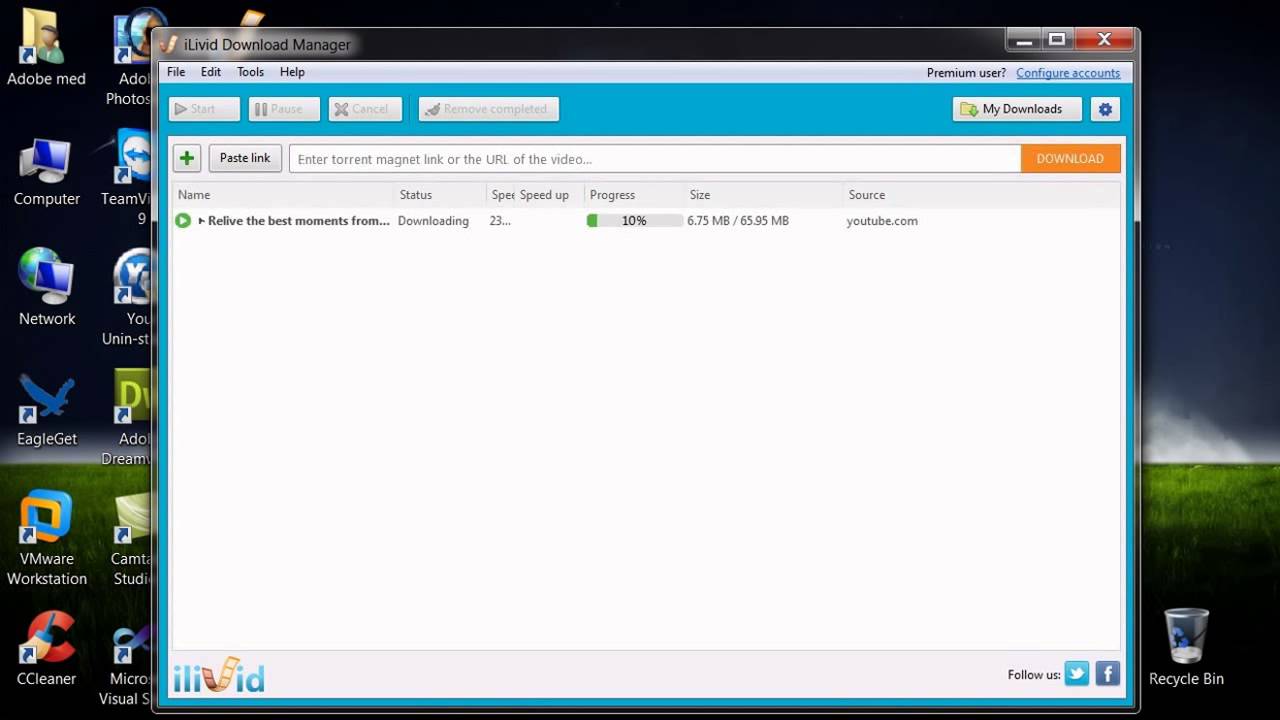Click the orange DOWNLOAD button
This screenshot has height=720, width=1280.
(x=1070, y=158)
